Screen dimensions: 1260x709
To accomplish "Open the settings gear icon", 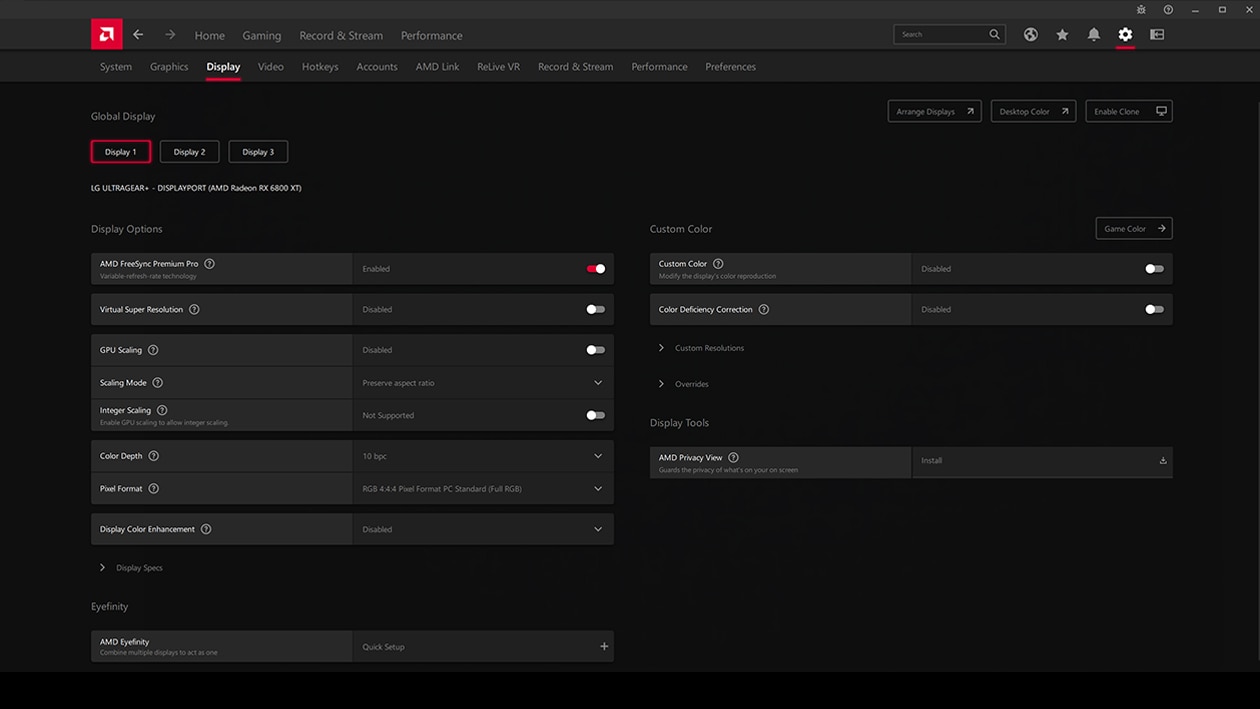I will pos(1125,34).
